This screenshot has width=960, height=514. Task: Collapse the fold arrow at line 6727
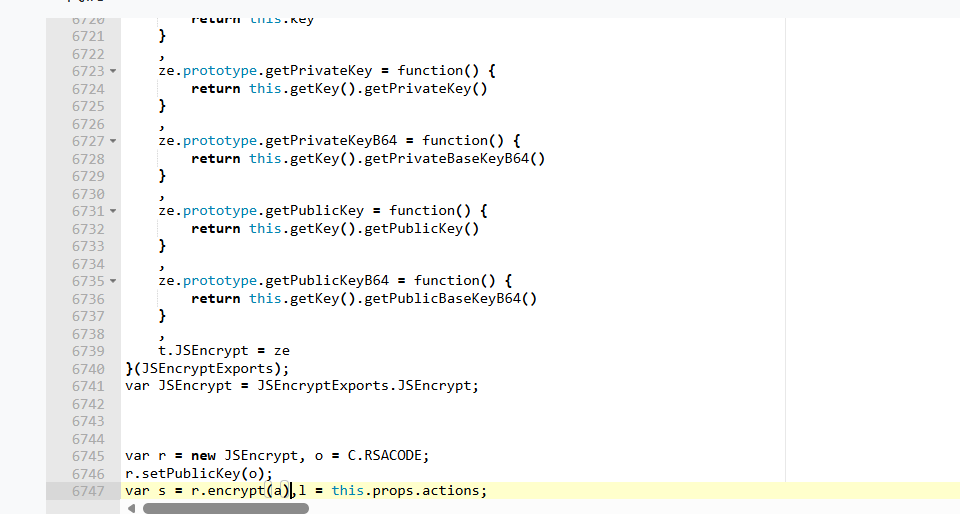coord(113,141)
